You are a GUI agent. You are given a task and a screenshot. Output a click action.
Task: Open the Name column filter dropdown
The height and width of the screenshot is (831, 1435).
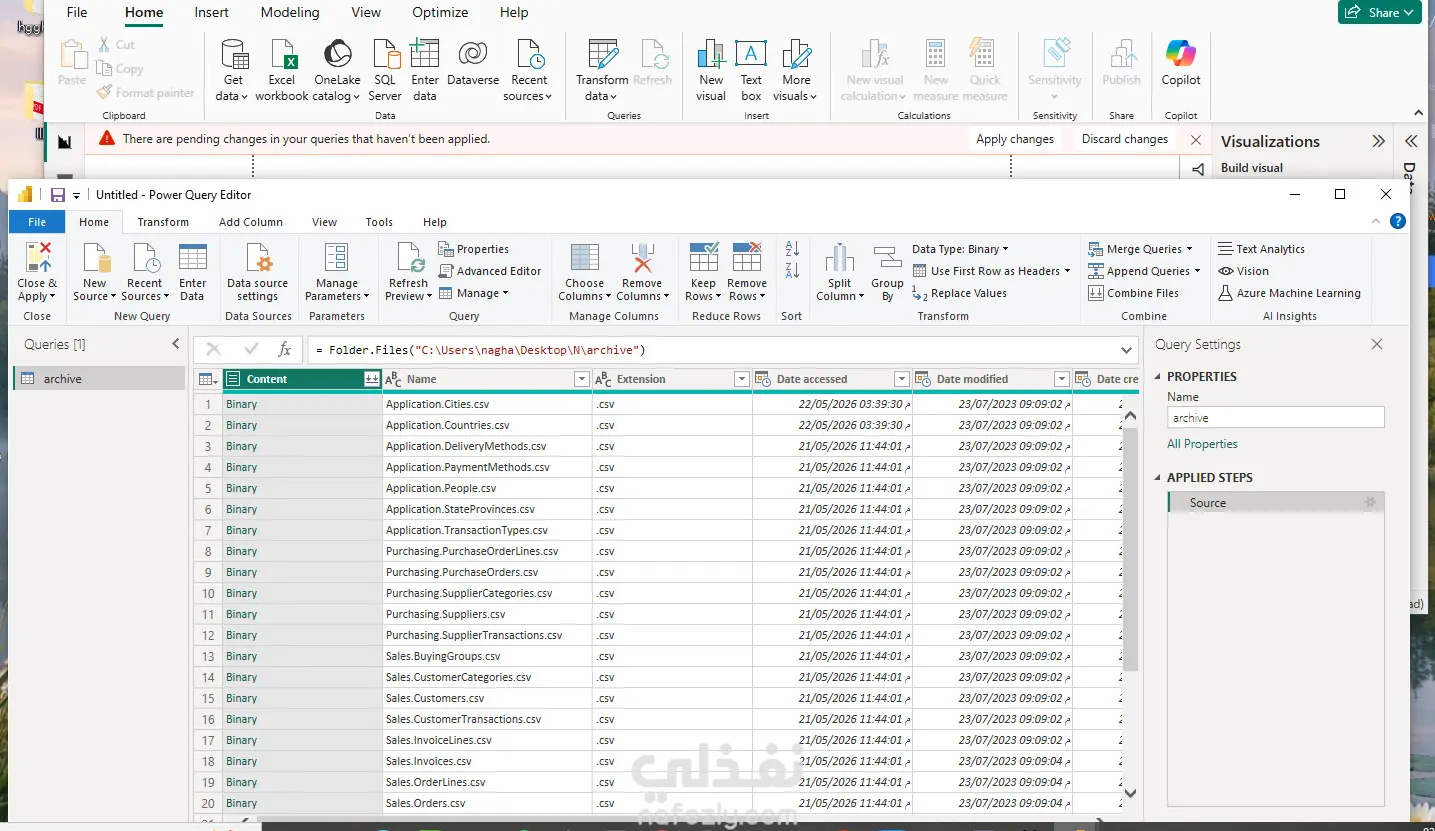(x=582, y=379)
